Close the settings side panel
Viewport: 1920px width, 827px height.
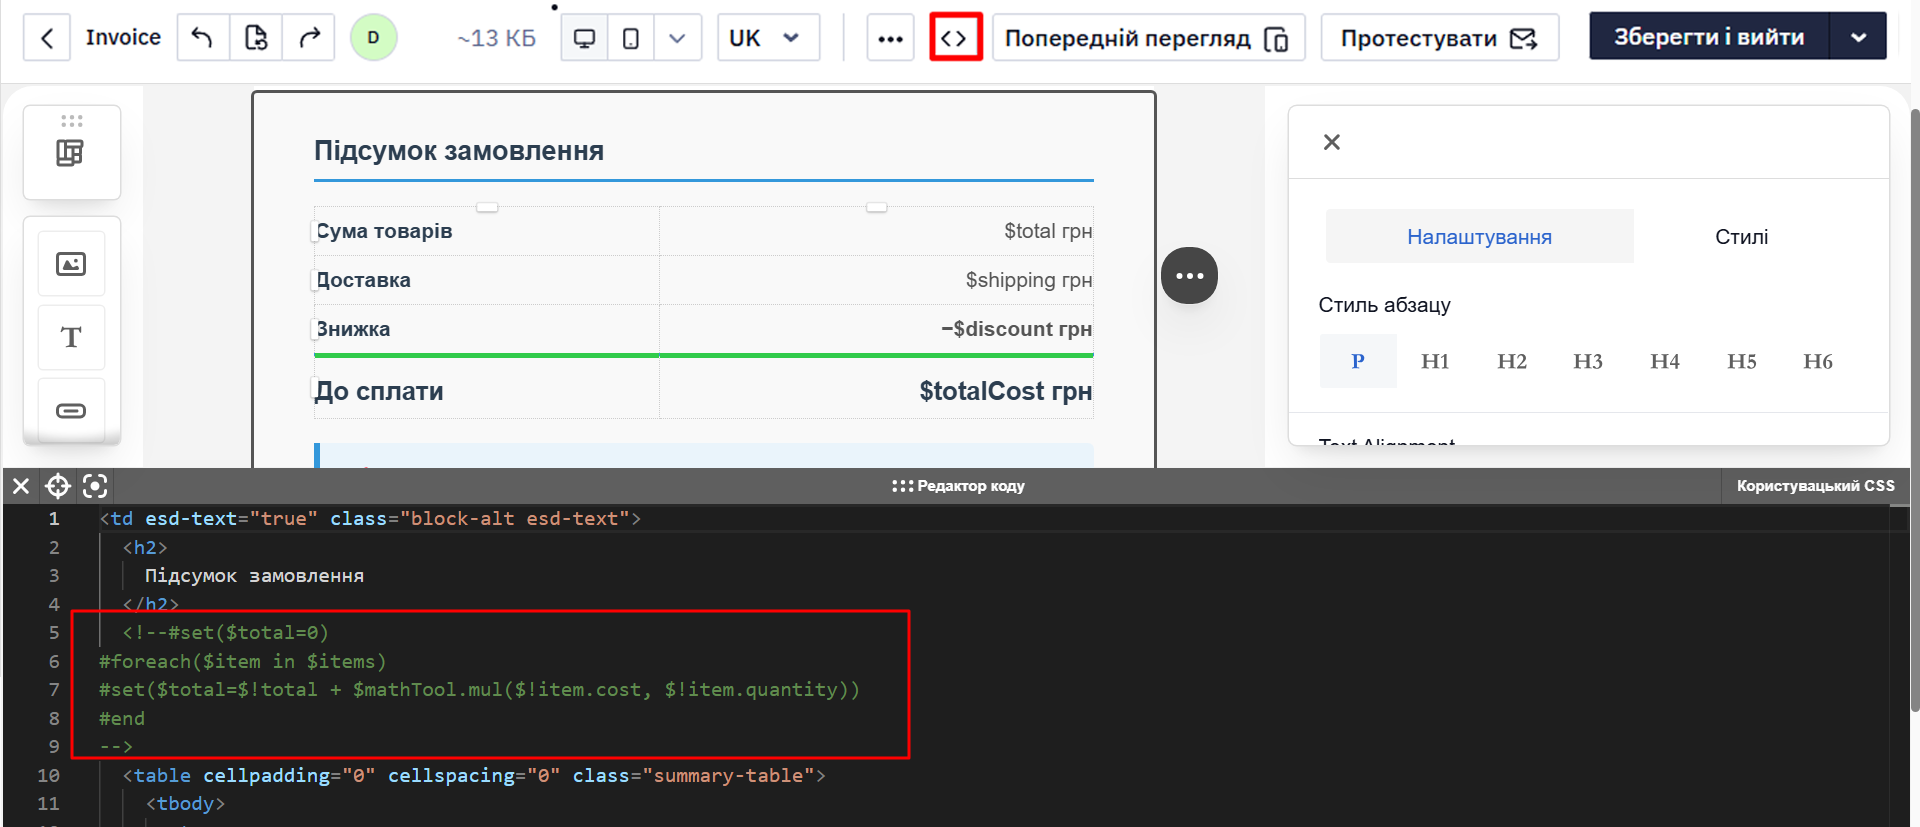tap(1331, 142)
